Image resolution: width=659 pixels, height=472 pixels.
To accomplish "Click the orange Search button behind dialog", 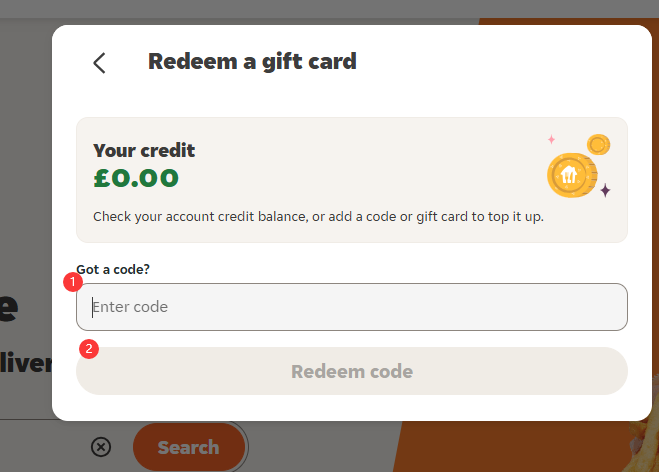I will (188, 447).
